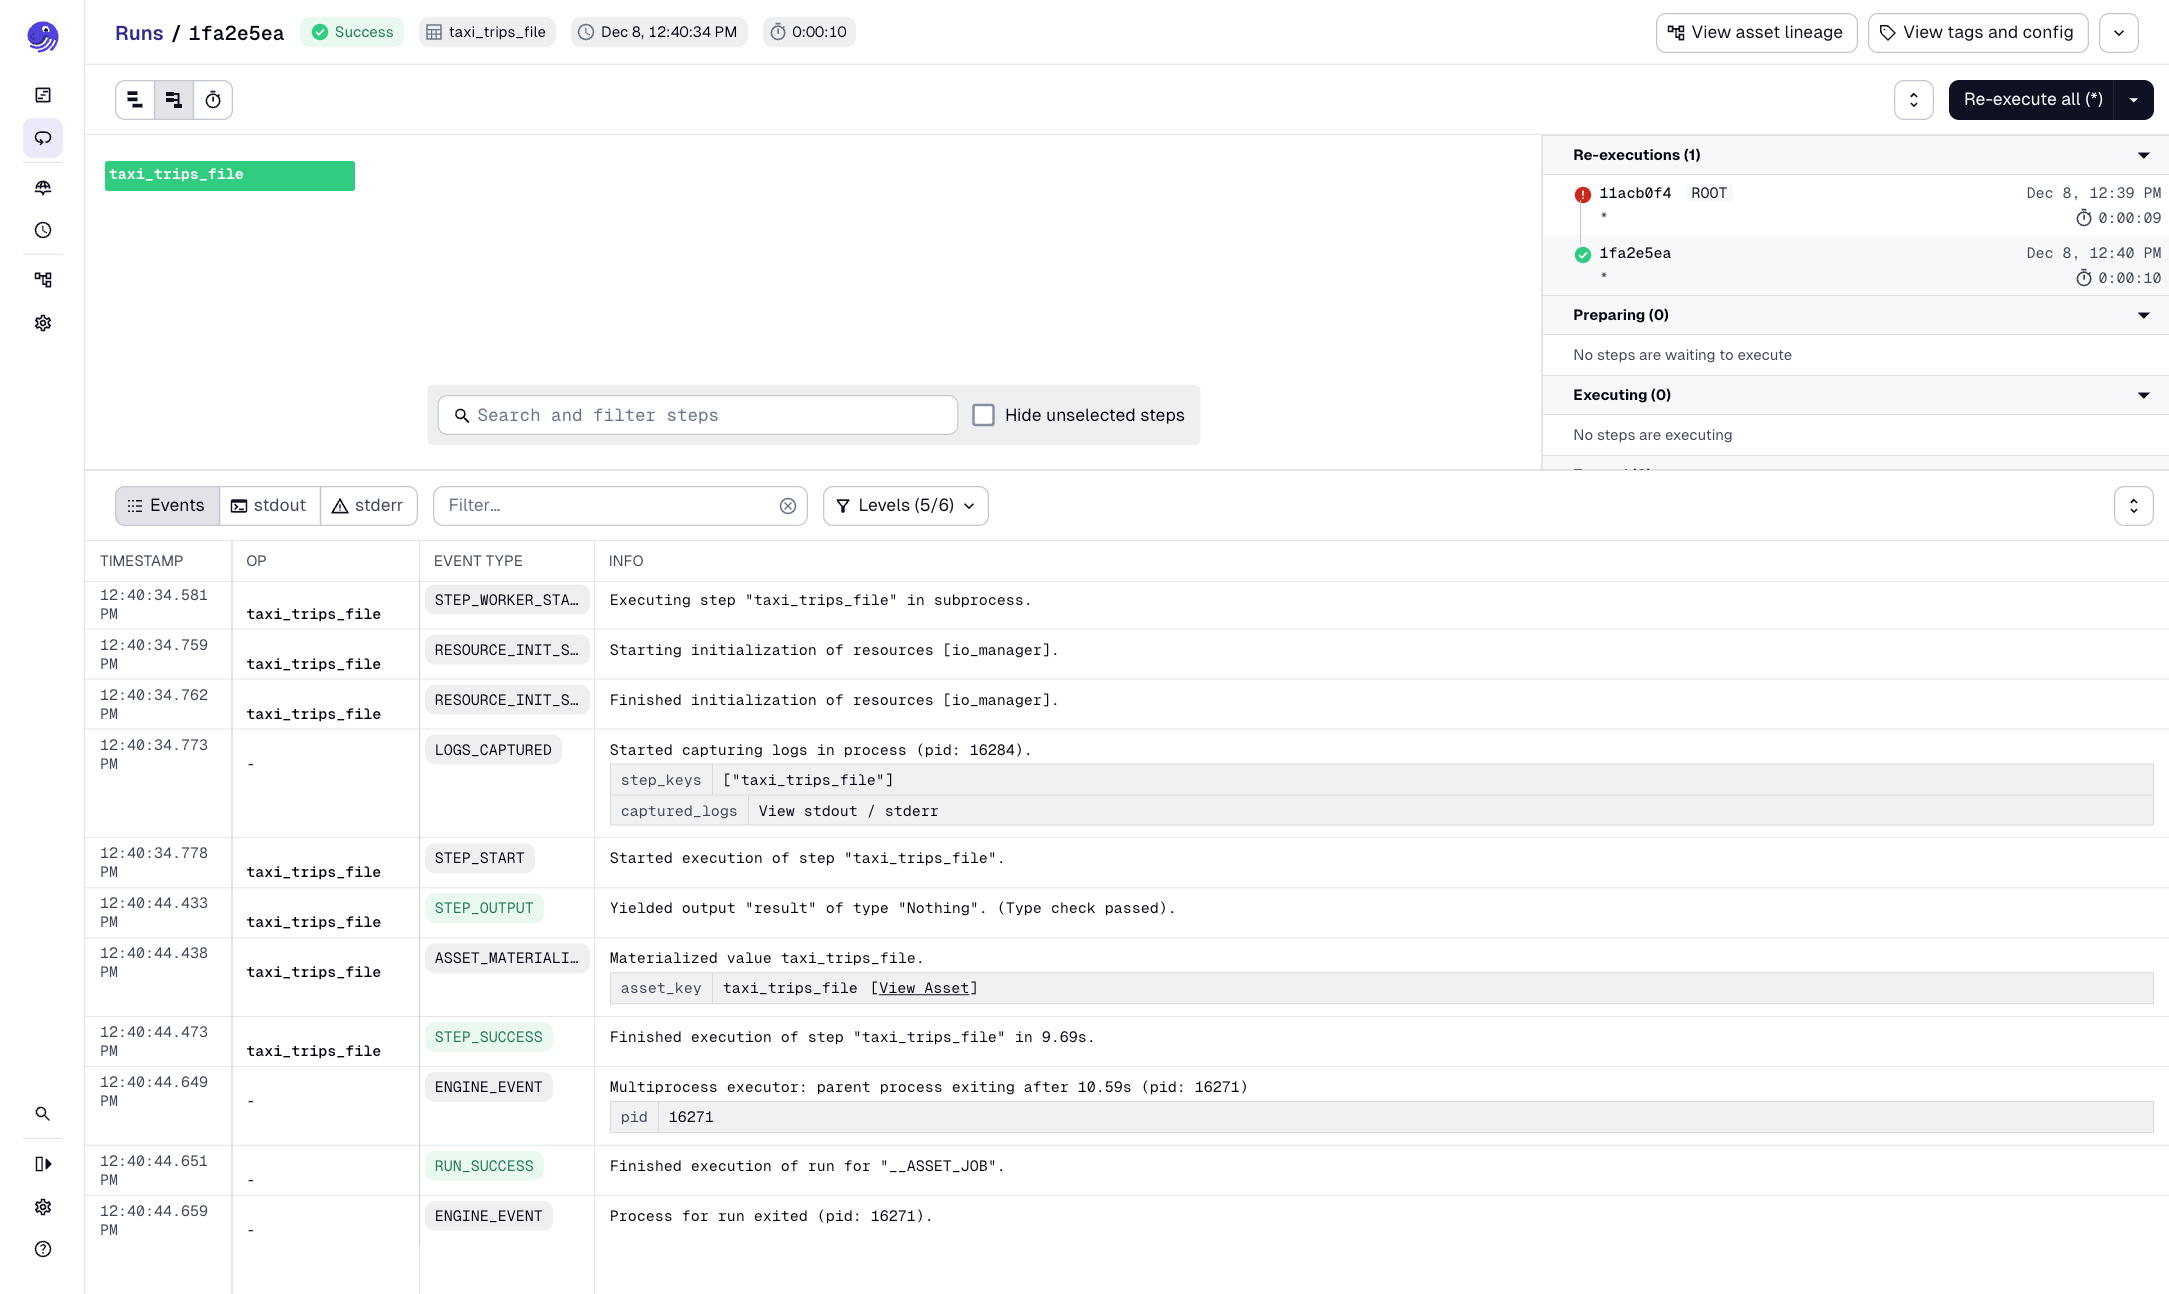Switch to the Events tab
The height and width of the screenshot is (1294, 2169).
point(166,505)
